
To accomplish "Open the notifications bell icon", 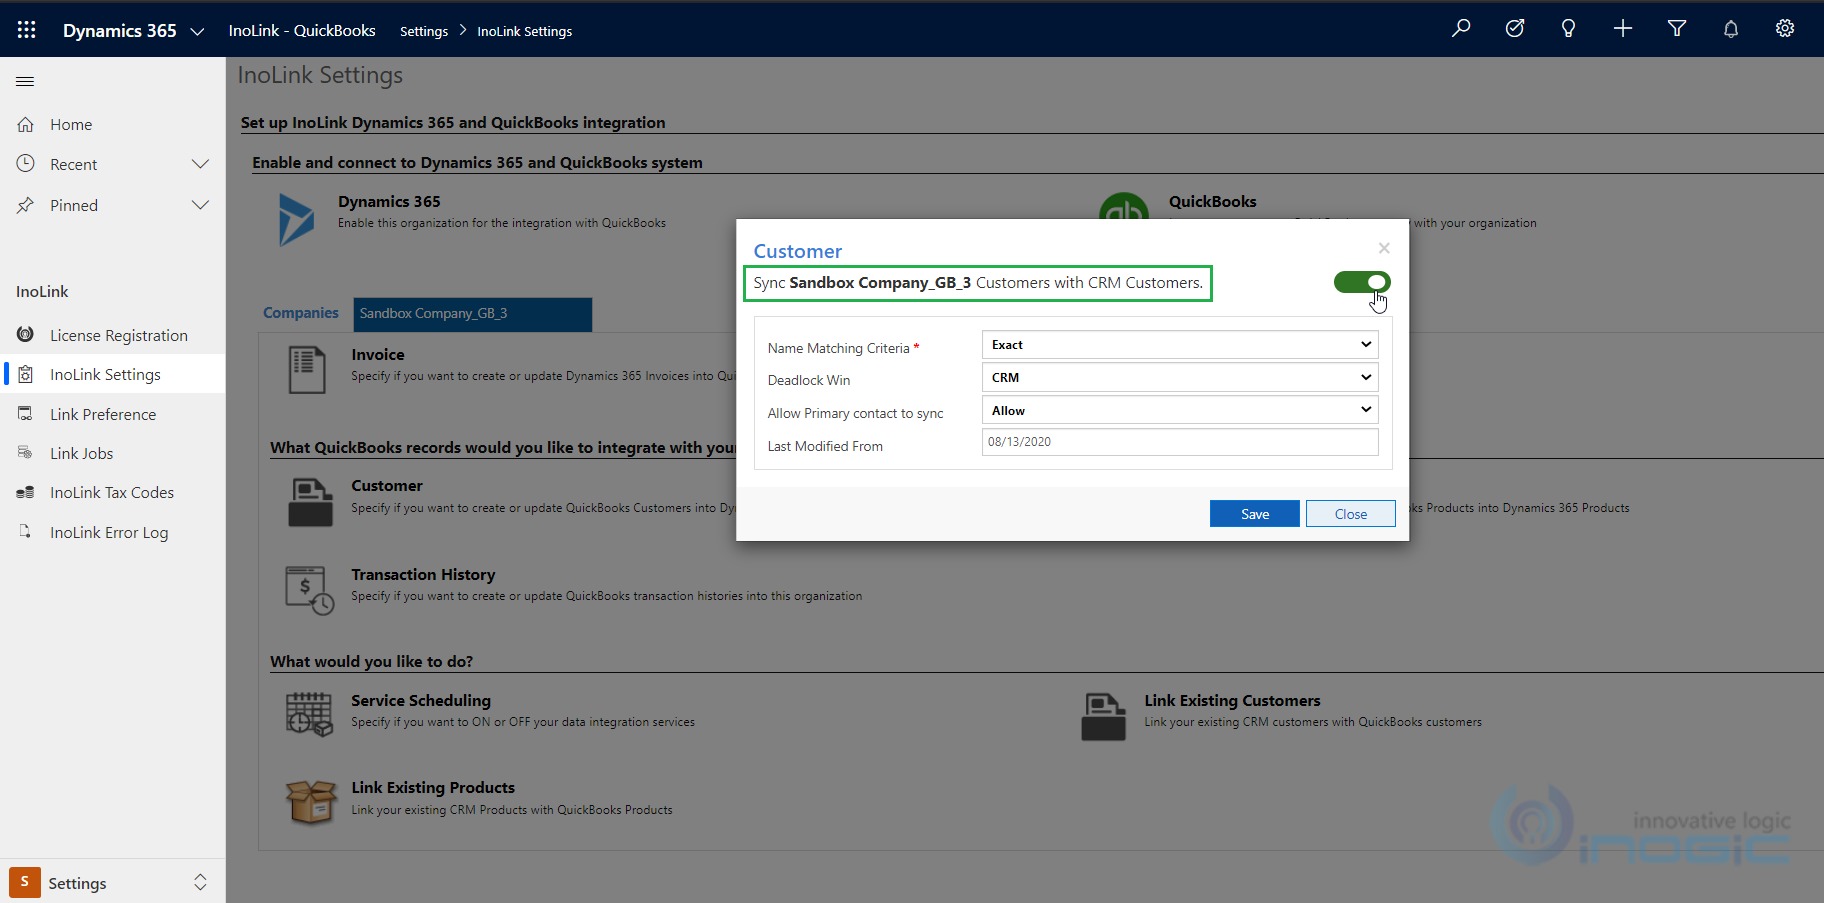I will [1731, 29].
